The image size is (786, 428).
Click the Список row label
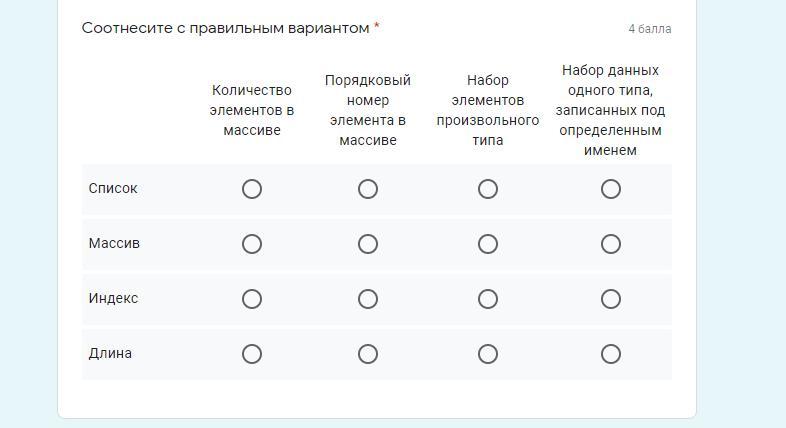tap(113, 189)
